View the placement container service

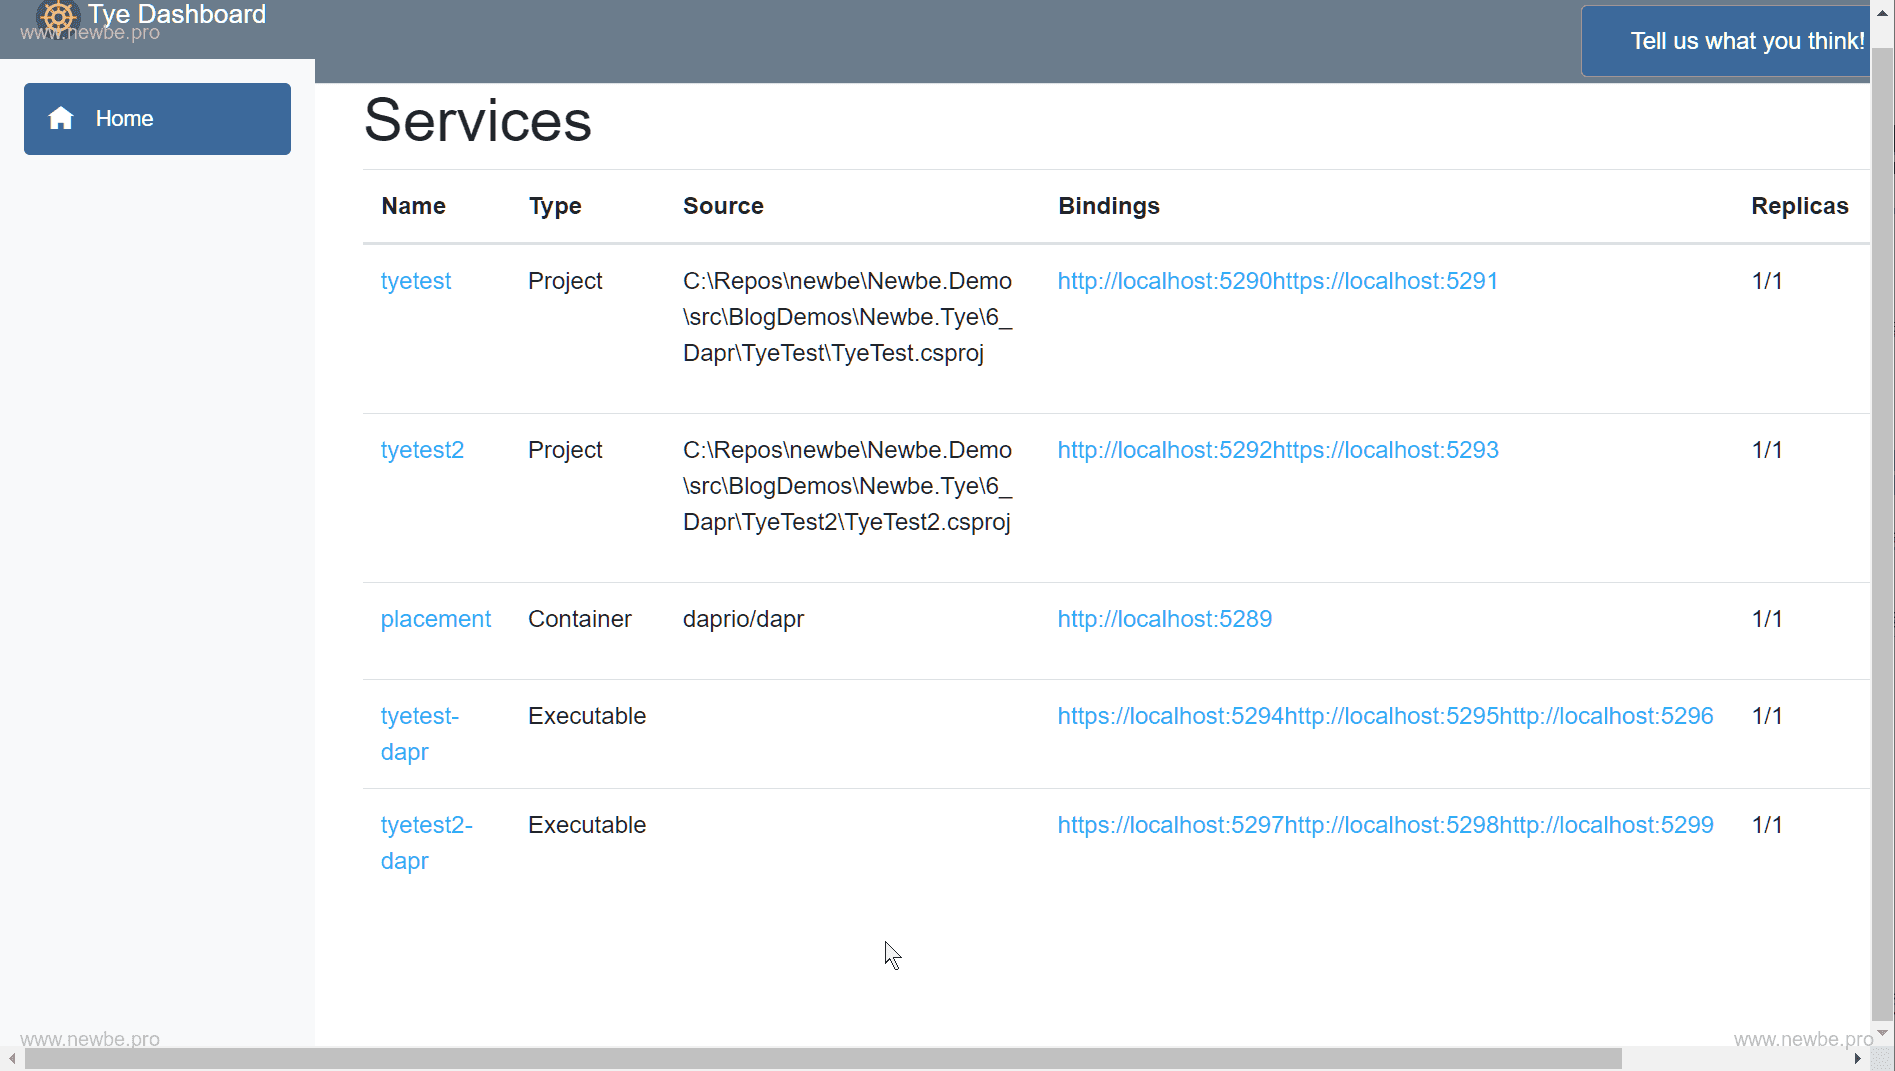436,619
